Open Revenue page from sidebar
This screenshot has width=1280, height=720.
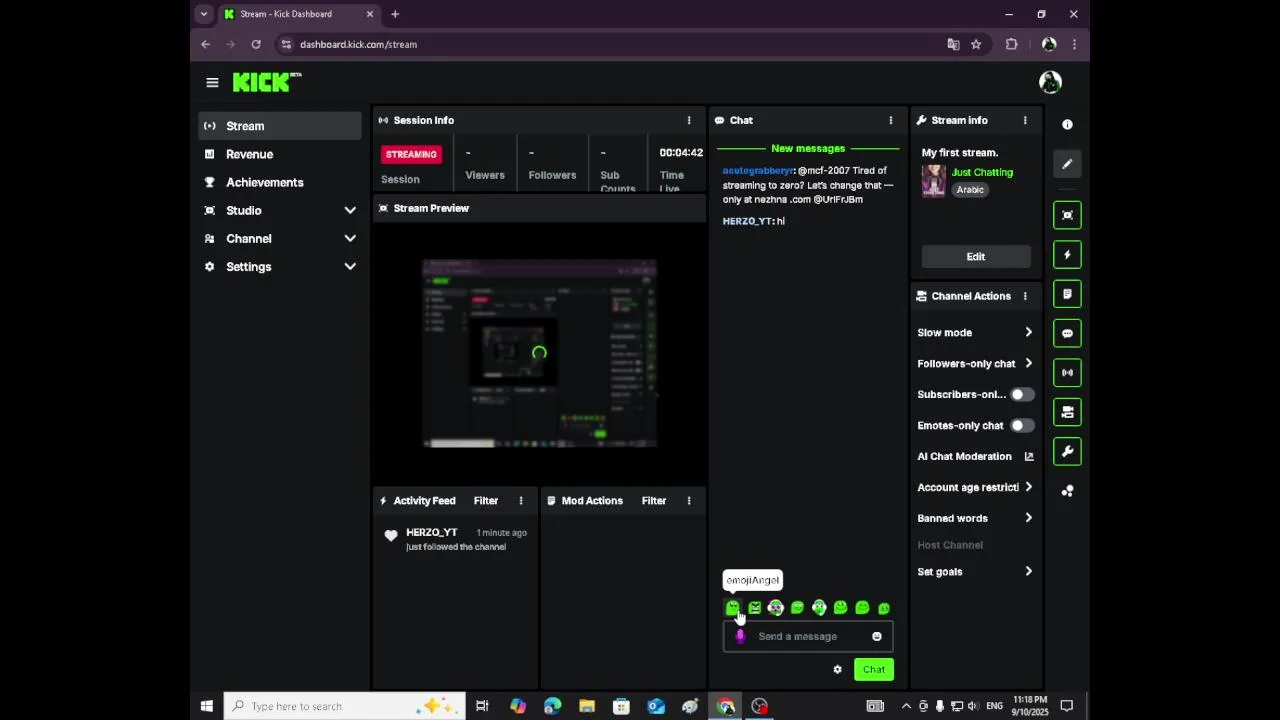point(280,155)
